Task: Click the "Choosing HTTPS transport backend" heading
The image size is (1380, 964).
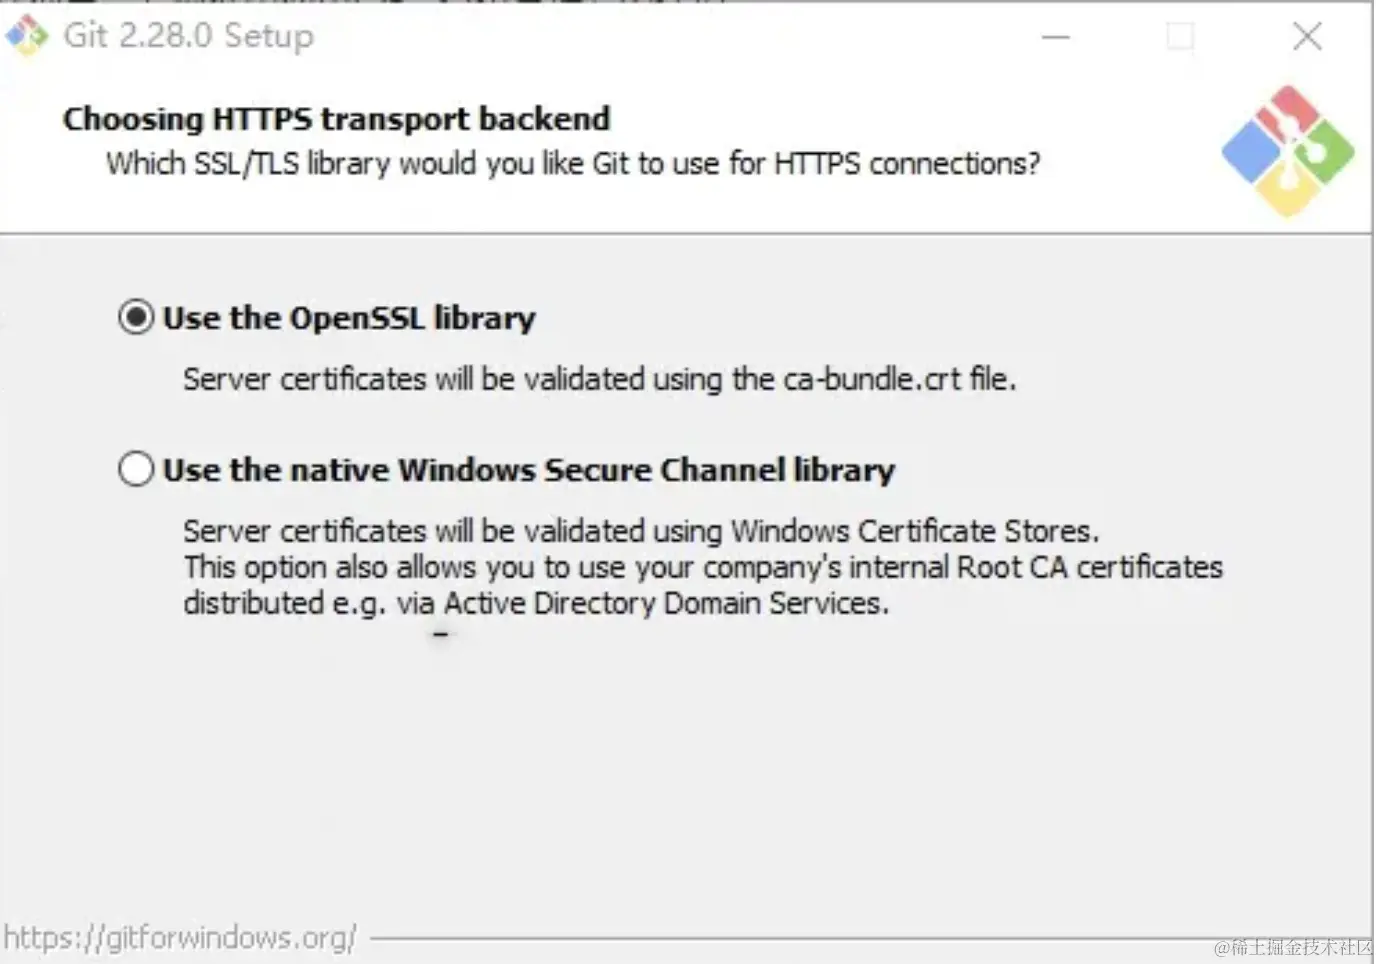Action: pos(336,118)
